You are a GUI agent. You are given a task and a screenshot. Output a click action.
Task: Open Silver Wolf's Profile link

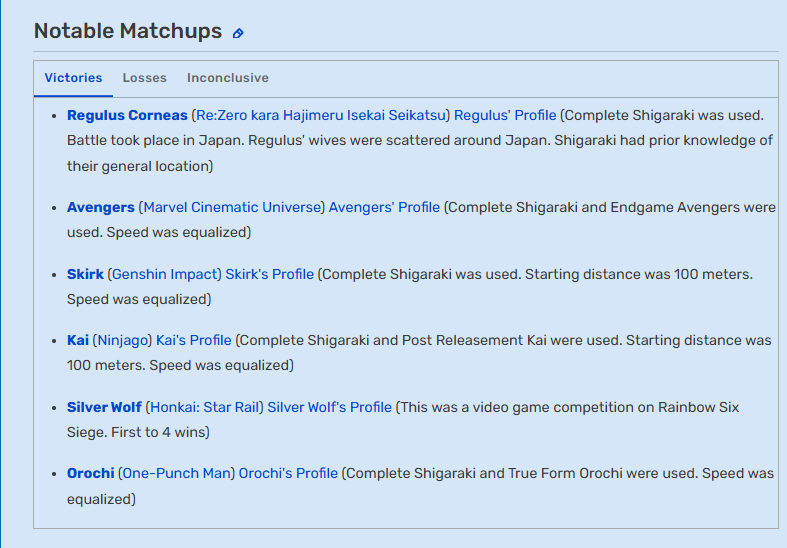329,407
